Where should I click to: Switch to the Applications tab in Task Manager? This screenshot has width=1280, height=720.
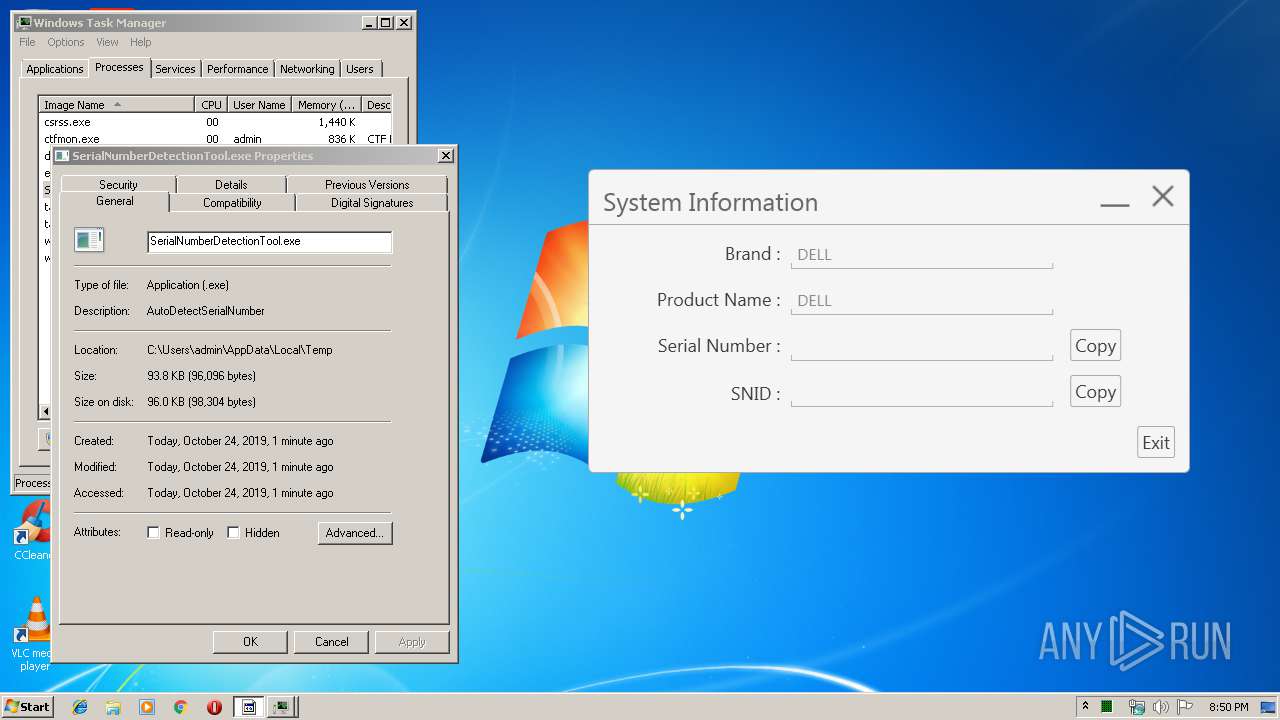pyautogui.click(x=55, y=69)
